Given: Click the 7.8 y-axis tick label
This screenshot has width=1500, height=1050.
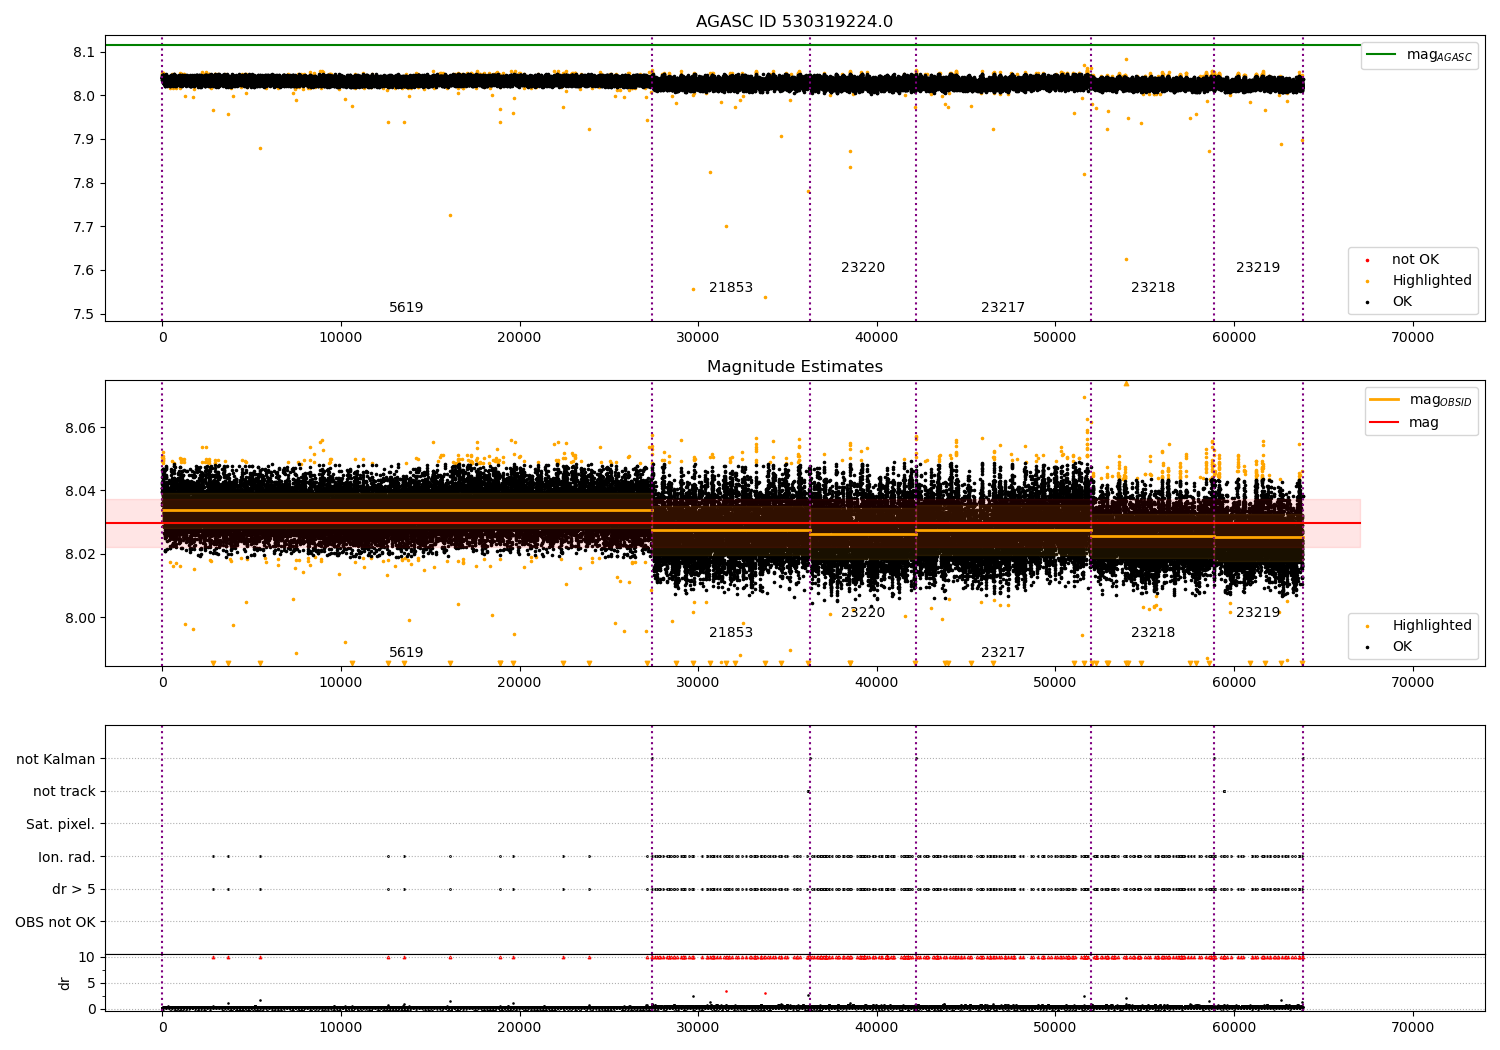Looking at the screenshot, I should (84, 183).
